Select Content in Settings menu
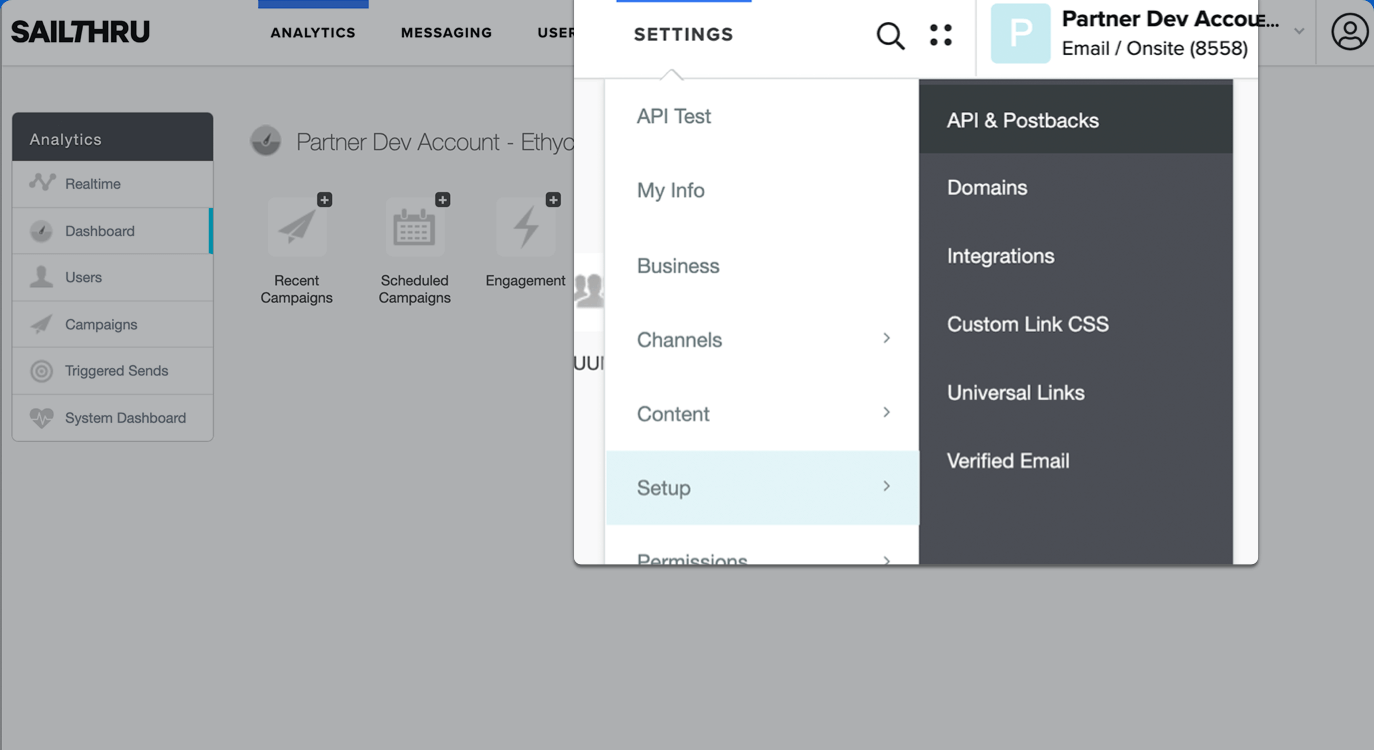Viewport: 1374px width, 750px height. (x=762, y=414)
